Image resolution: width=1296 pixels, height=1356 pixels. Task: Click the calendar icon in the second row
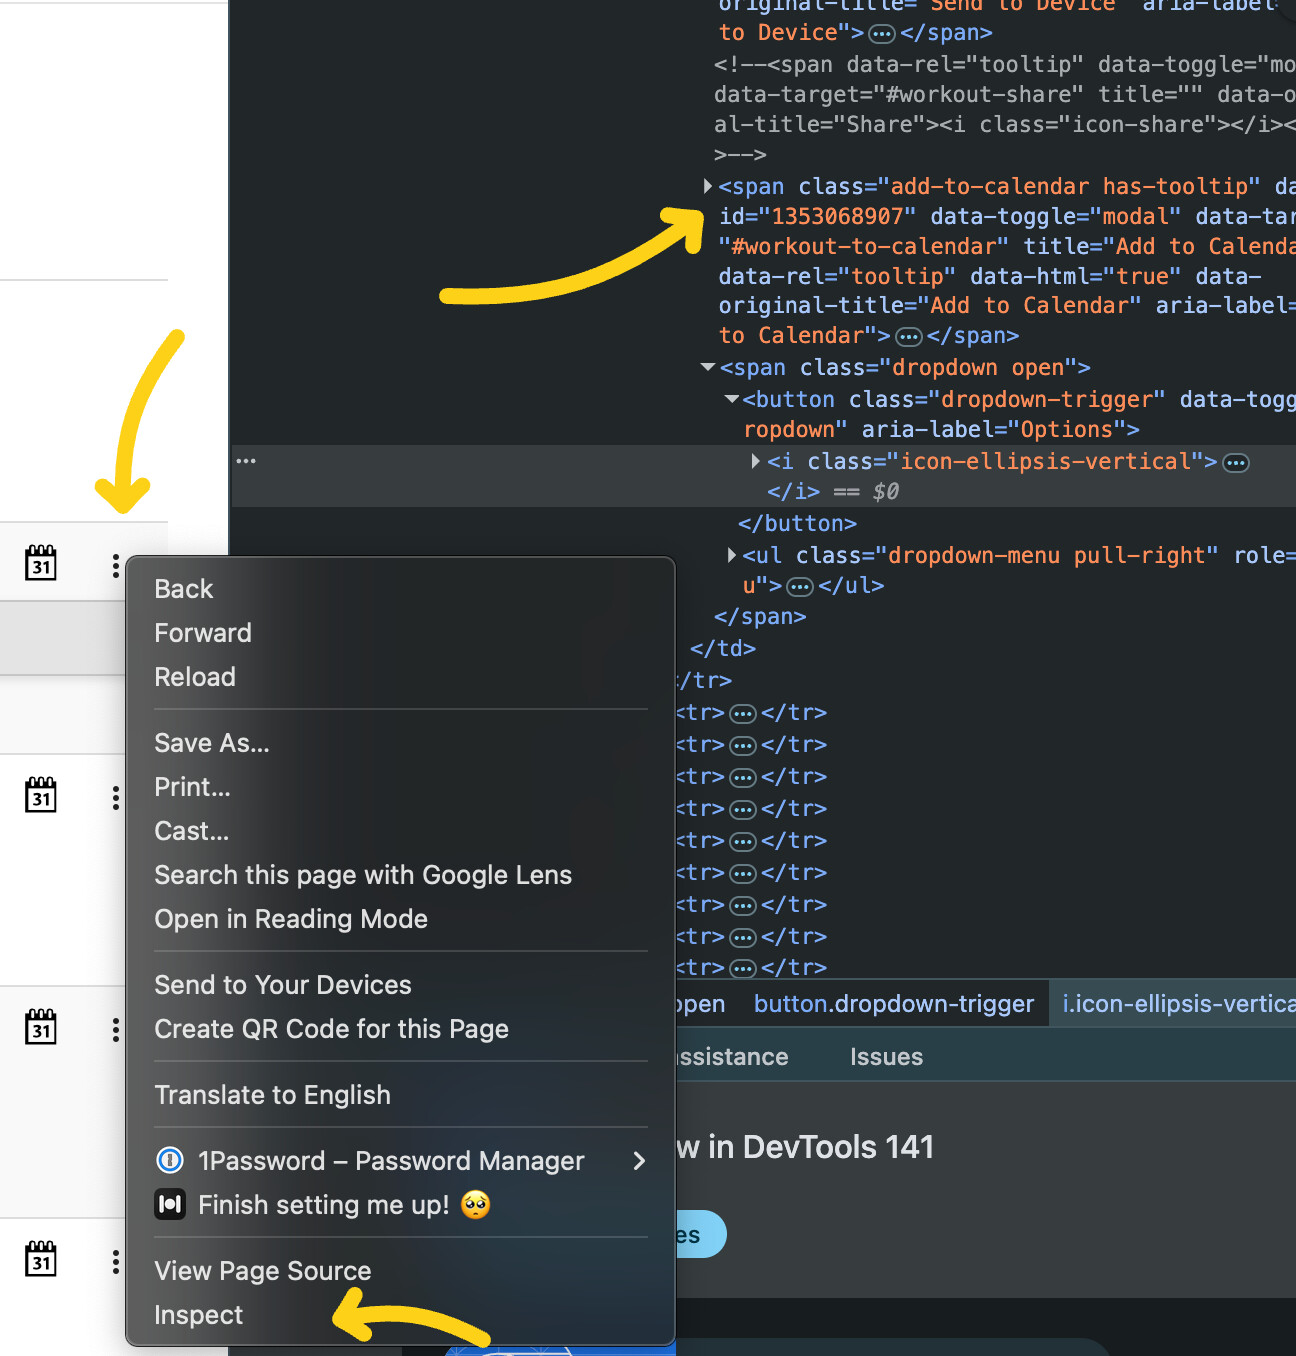41,796
